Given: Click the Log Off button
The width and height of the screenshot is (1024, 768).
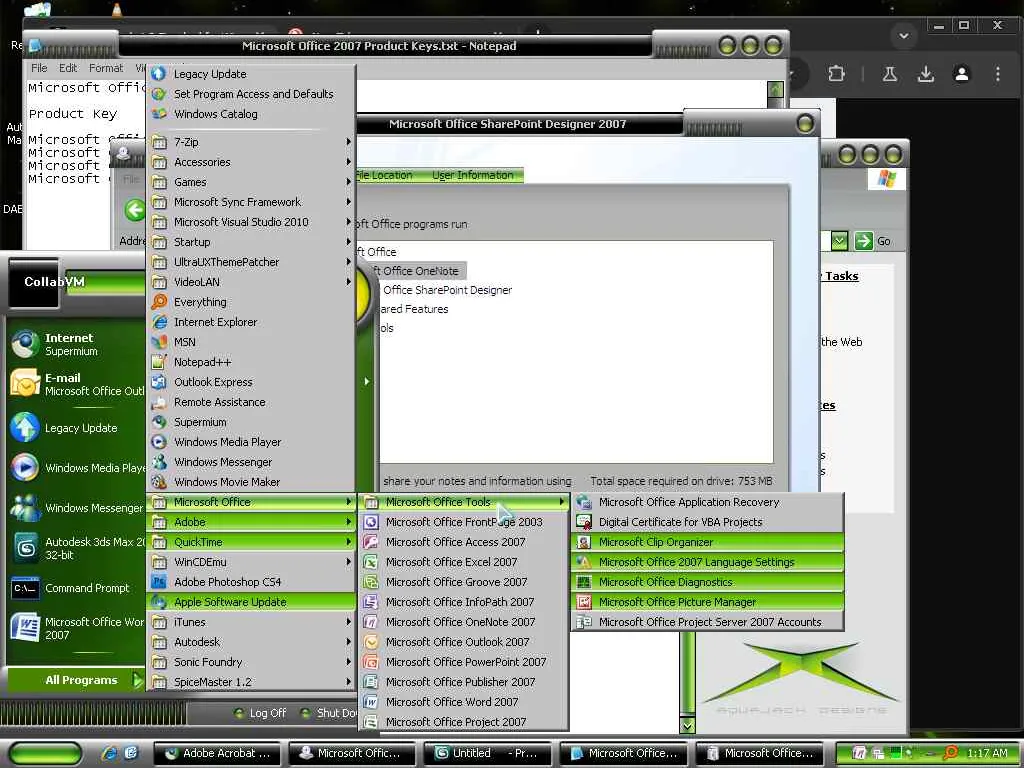Looking at the screenshot, I should tap(260, 713).
